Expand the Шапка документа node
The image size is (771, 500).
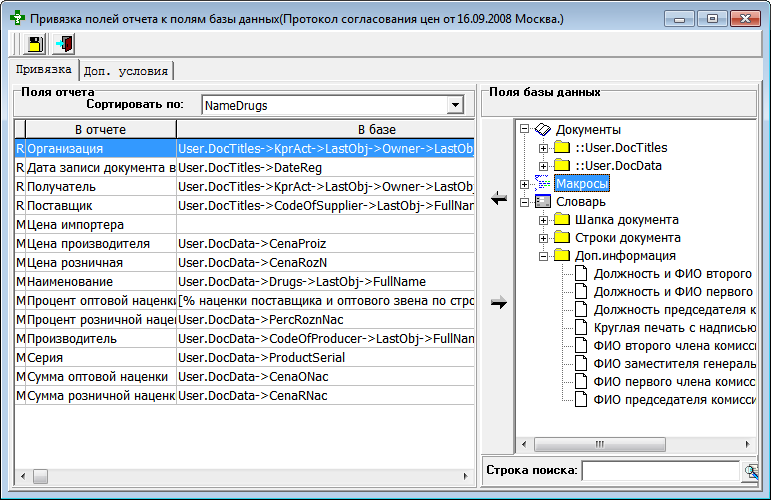point(544,220)
